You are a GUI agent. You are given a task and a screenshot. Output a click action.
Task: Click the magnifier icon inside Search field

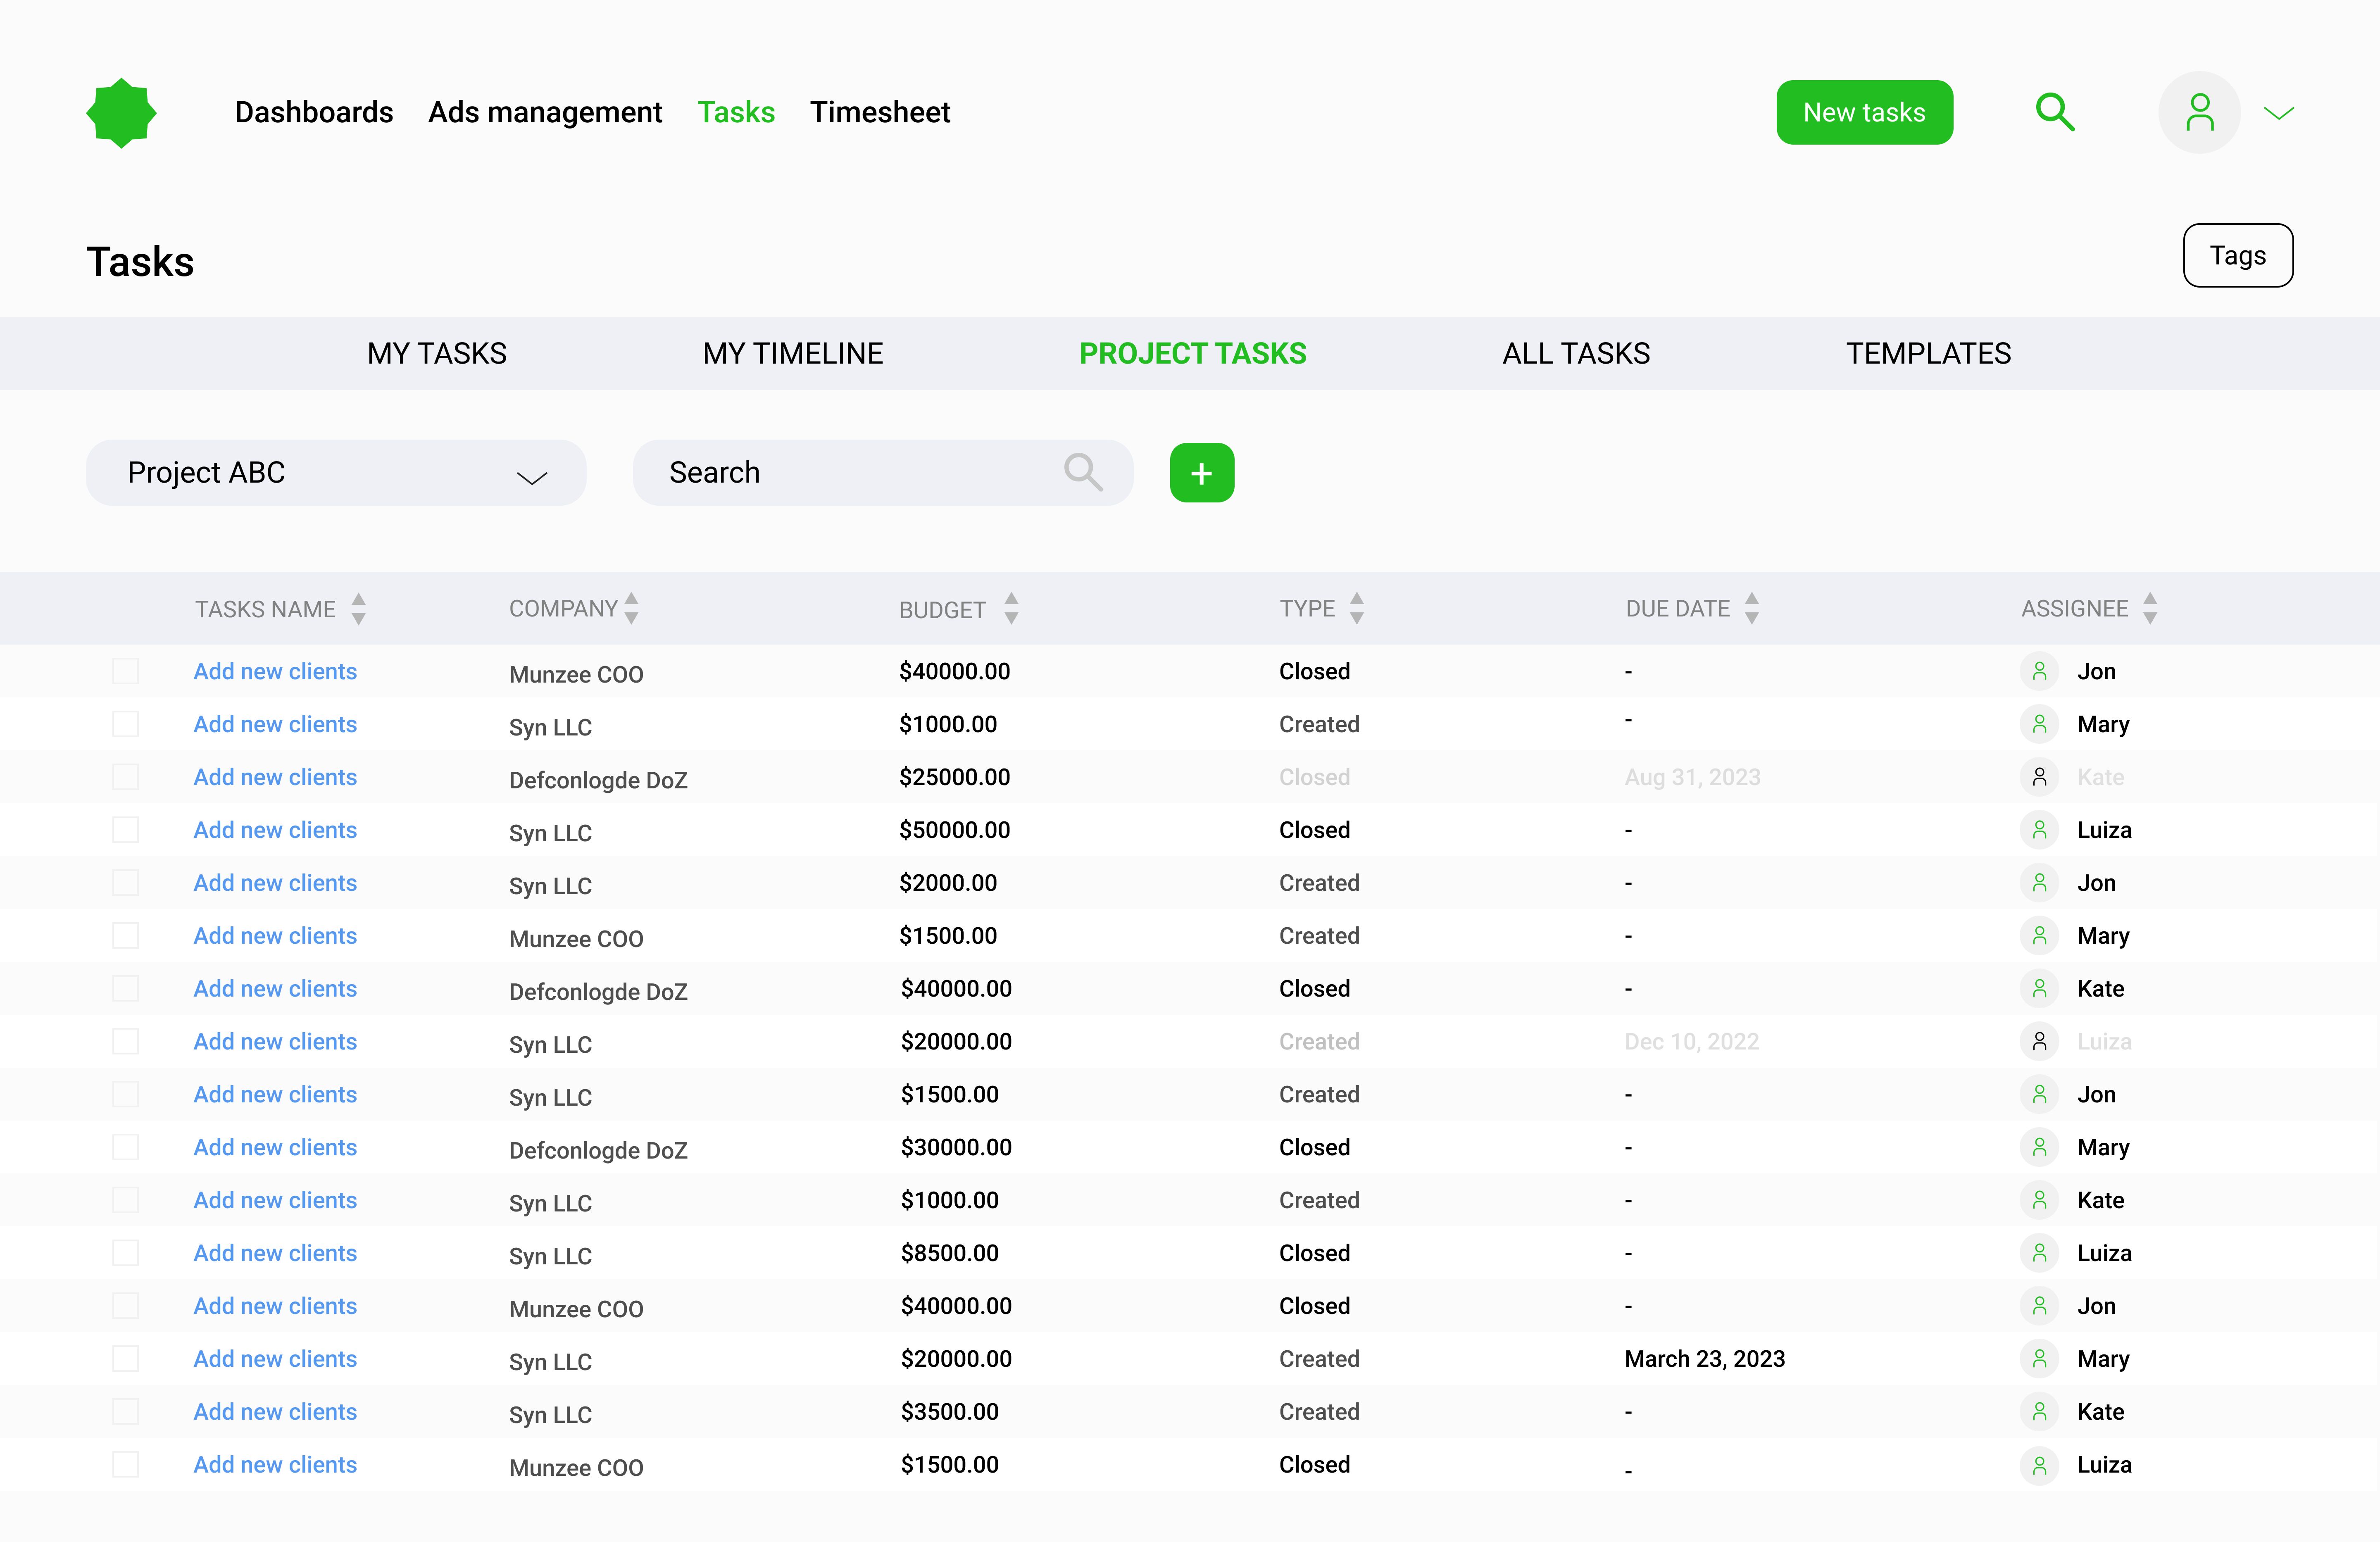point(1083,472)
